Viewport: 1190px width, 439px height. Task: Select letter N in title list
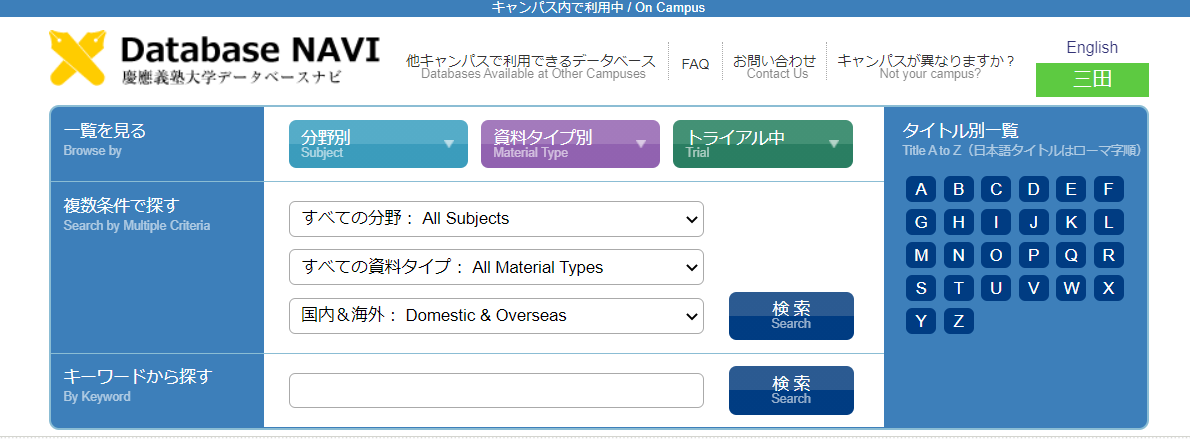959,255
